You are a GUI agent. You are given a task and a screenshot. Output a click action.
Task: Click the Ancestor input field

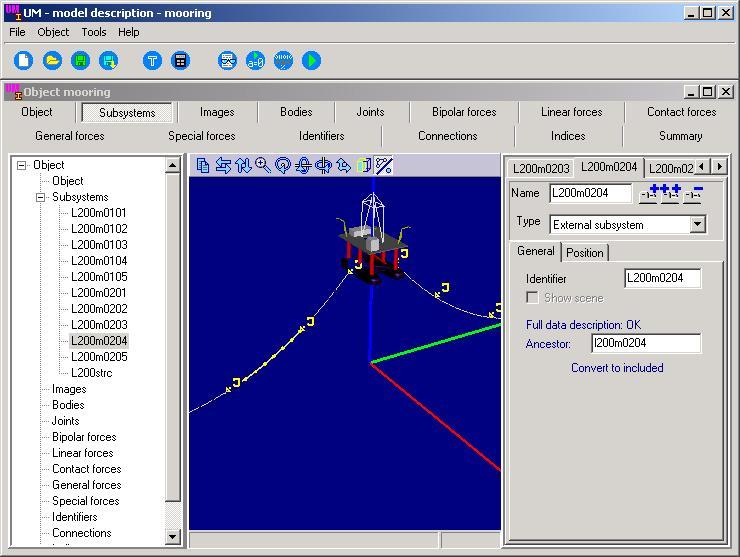pos(646,343)
